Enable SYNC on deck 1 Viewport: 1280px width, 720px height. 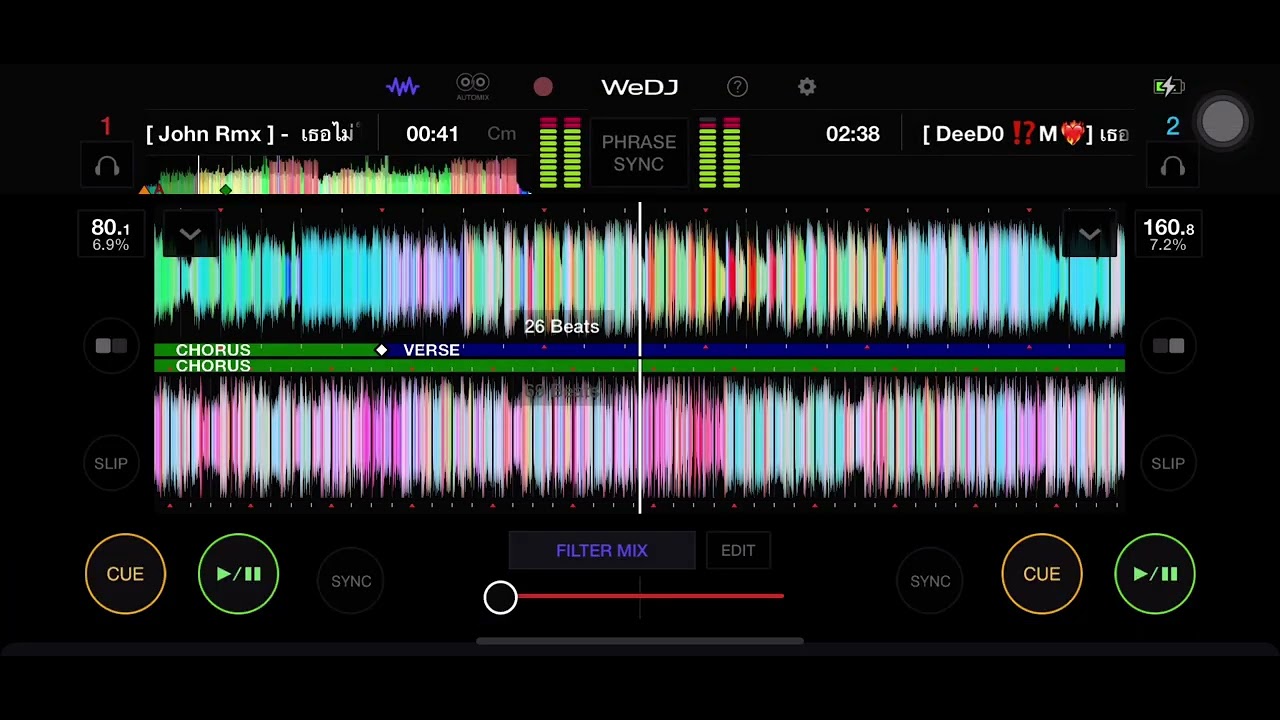point(351,581)
